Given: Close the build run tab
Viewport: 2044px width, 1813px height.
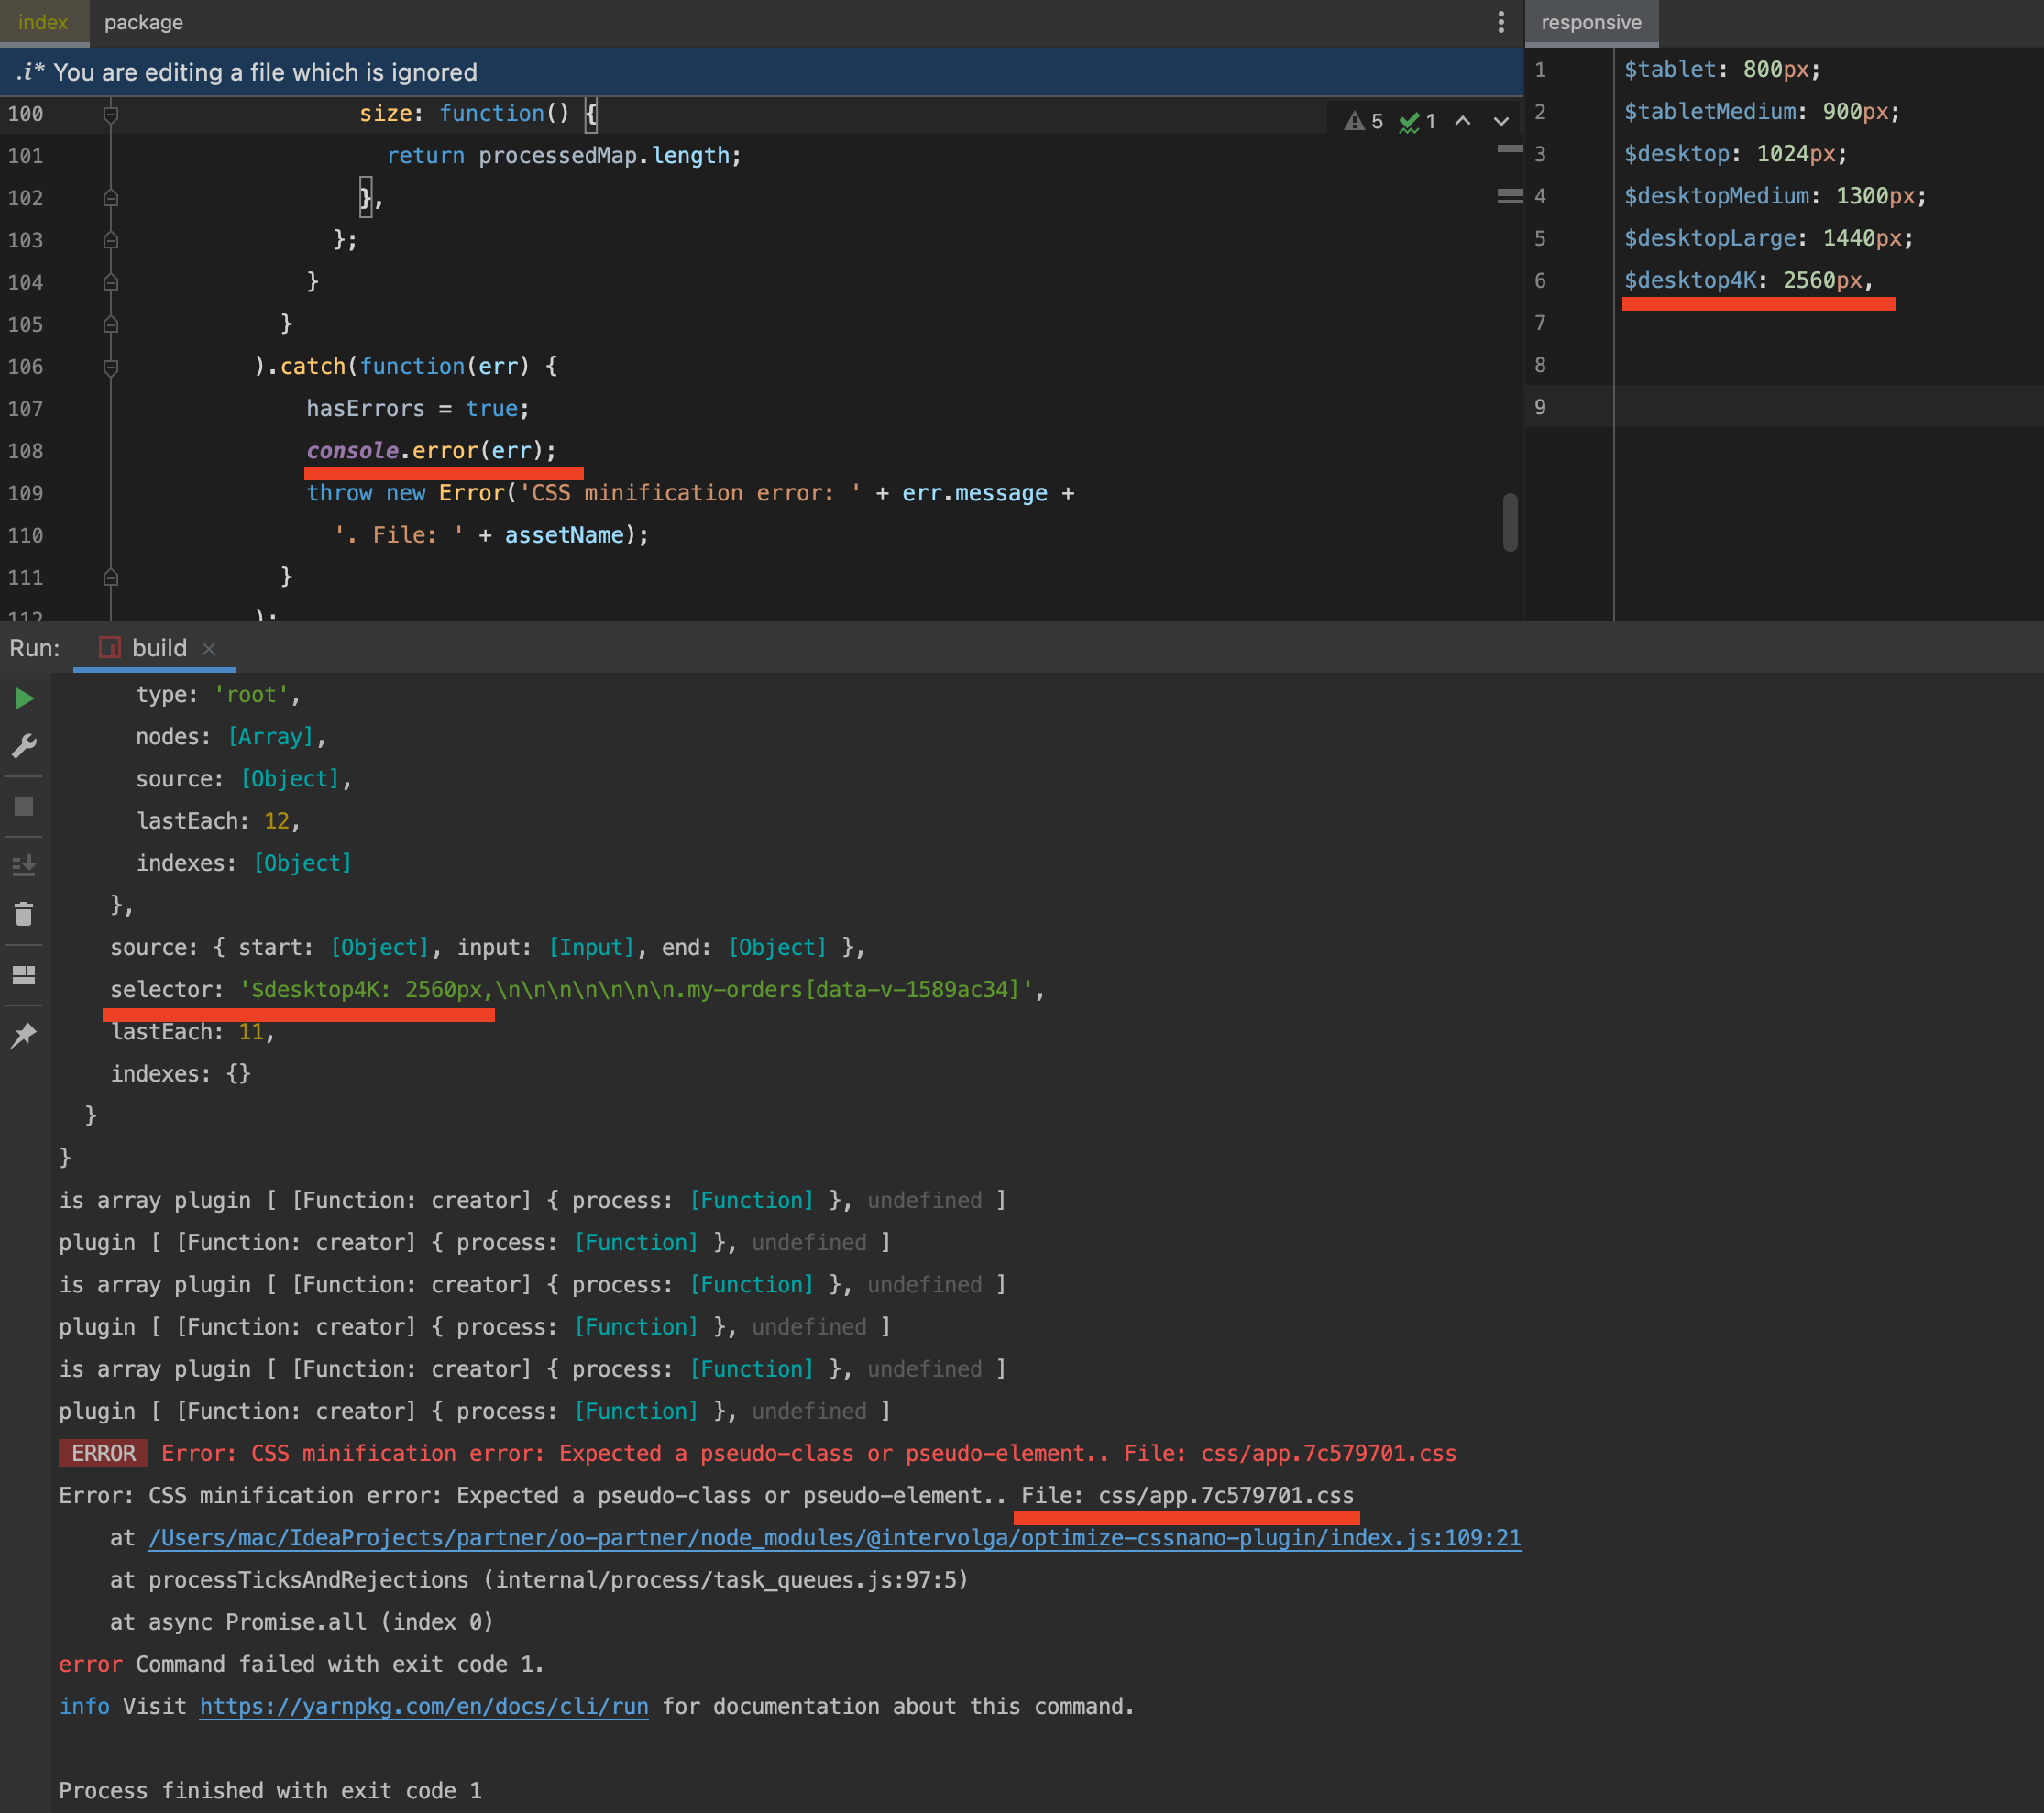Looking at the screenshot, I should coord(209,648).
